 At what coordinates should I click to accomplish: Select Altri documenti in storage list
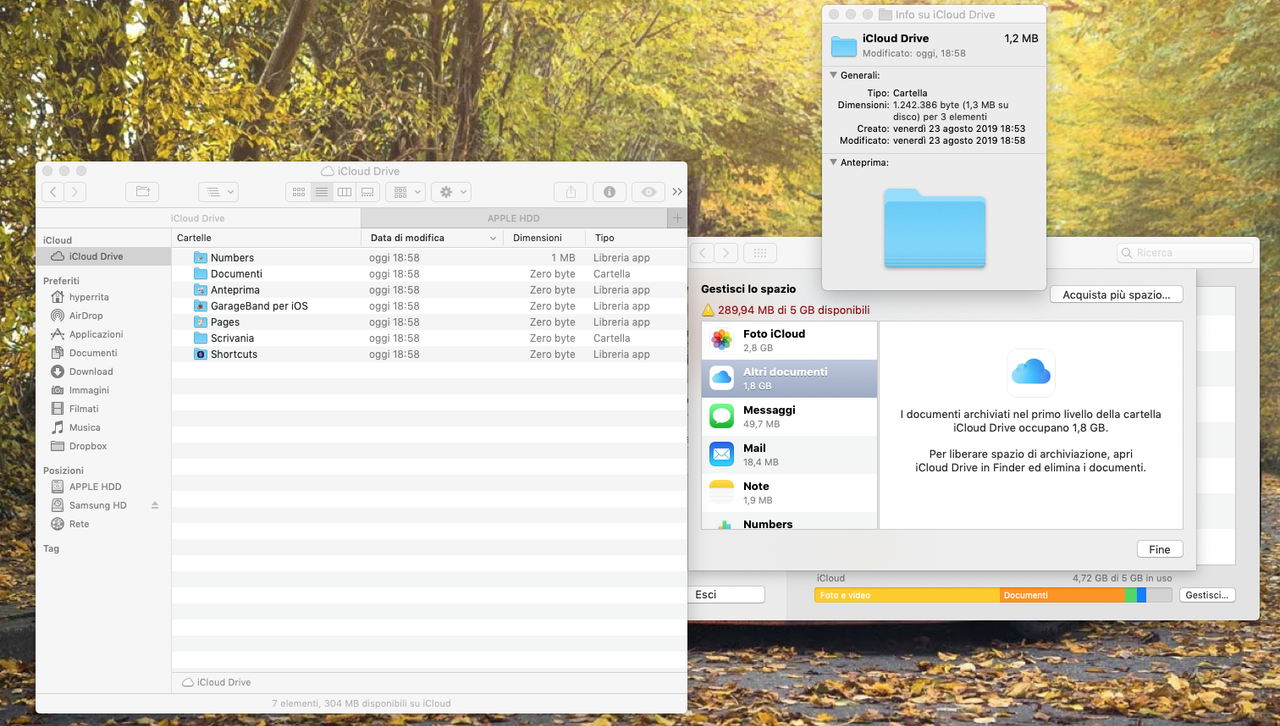click(x=789, y=378)
